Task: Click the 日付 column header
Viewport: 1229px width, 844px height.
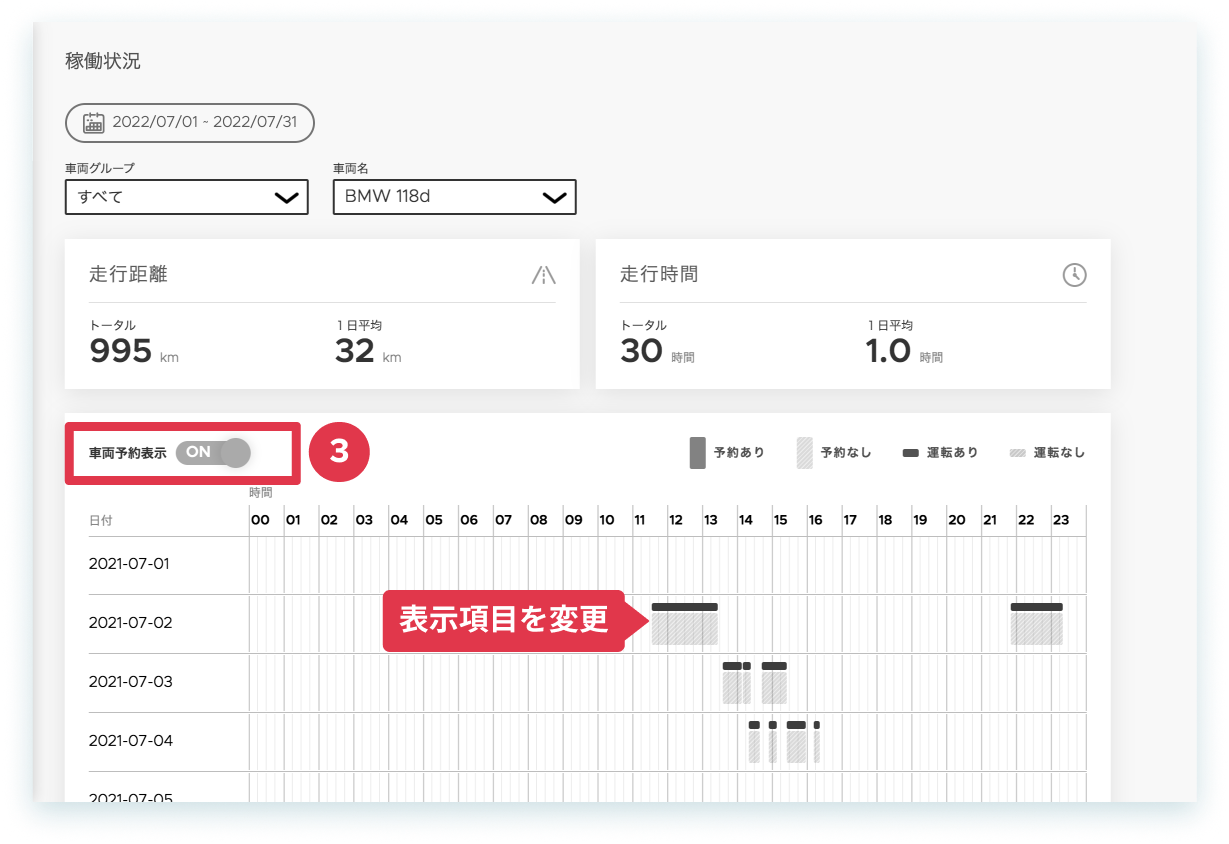Action: (x=100, y=521)
